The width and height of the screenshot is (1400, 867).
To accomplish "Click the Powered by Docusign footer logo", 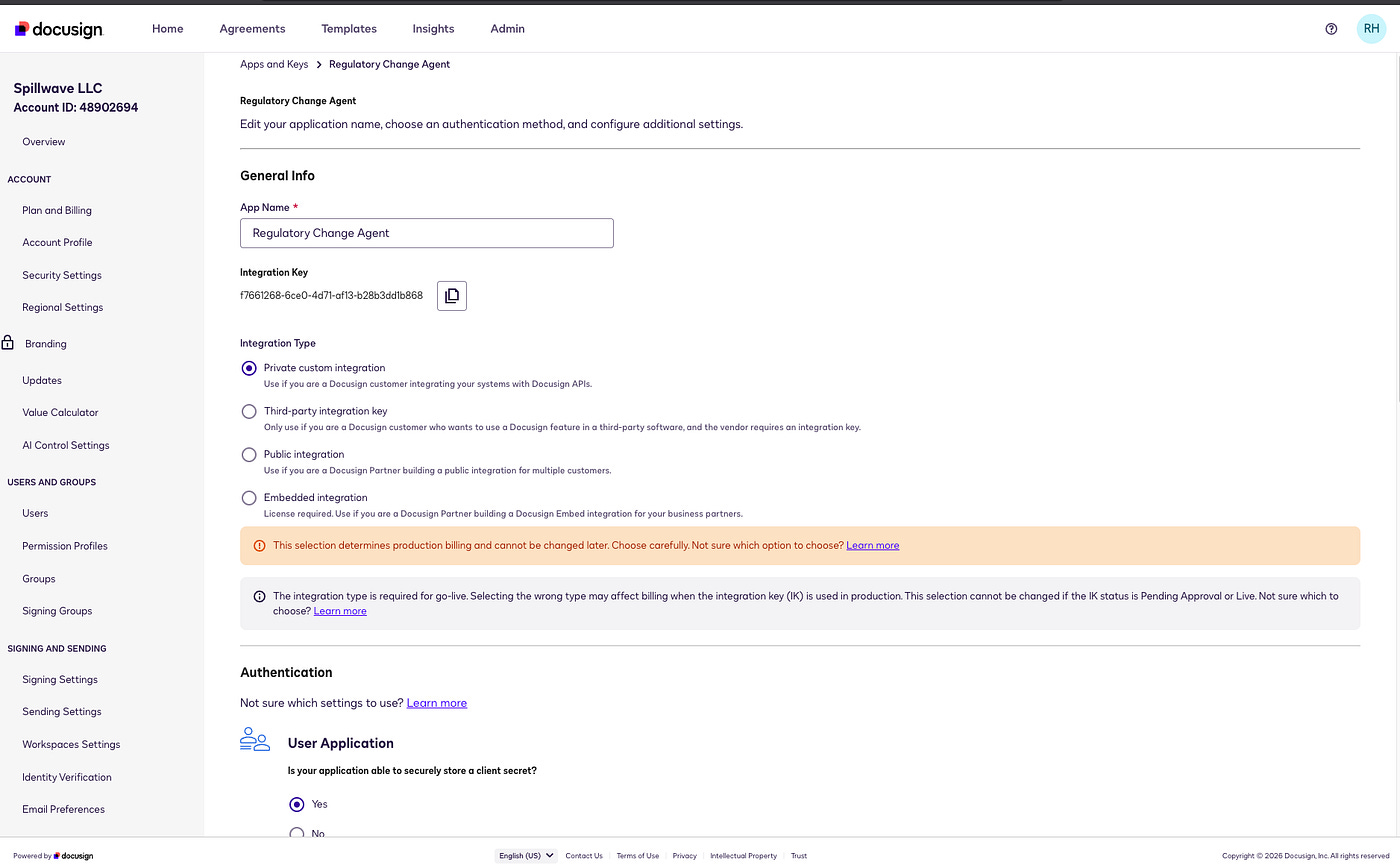I will pos(53,856).
